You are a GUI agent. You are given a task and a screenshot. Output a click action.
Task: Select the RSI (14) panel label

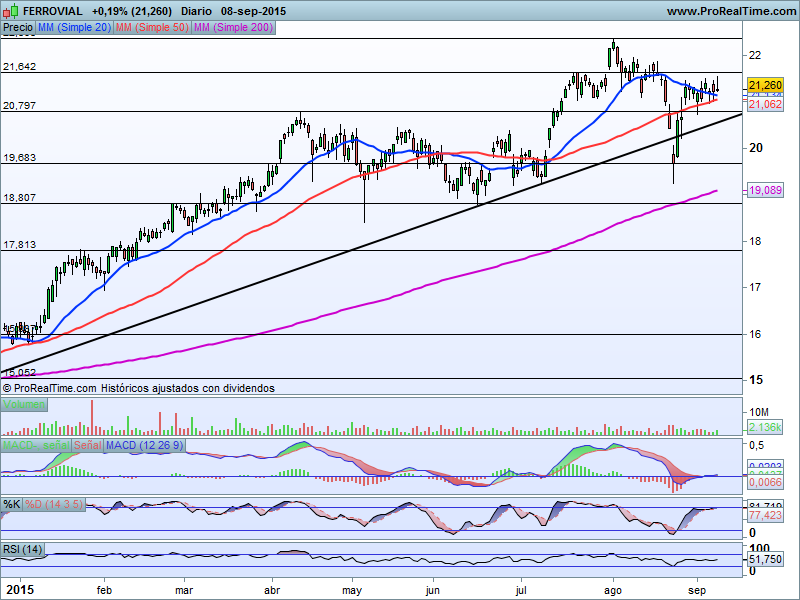point(22,549)
